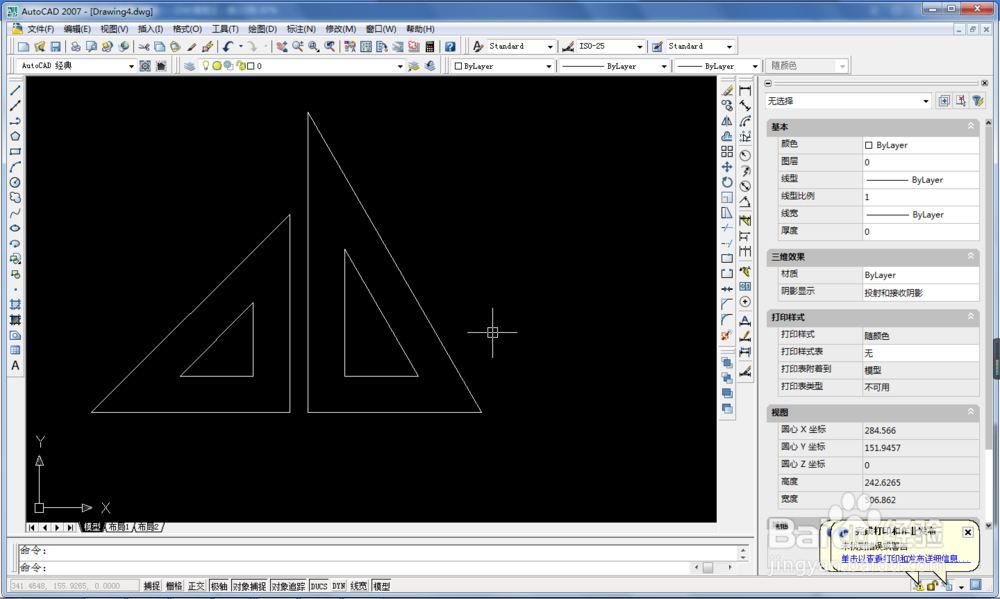The height and width of the screenshot is (599, 1000).
Task: Click the Undo arrow icon
Action: point(228,47)
